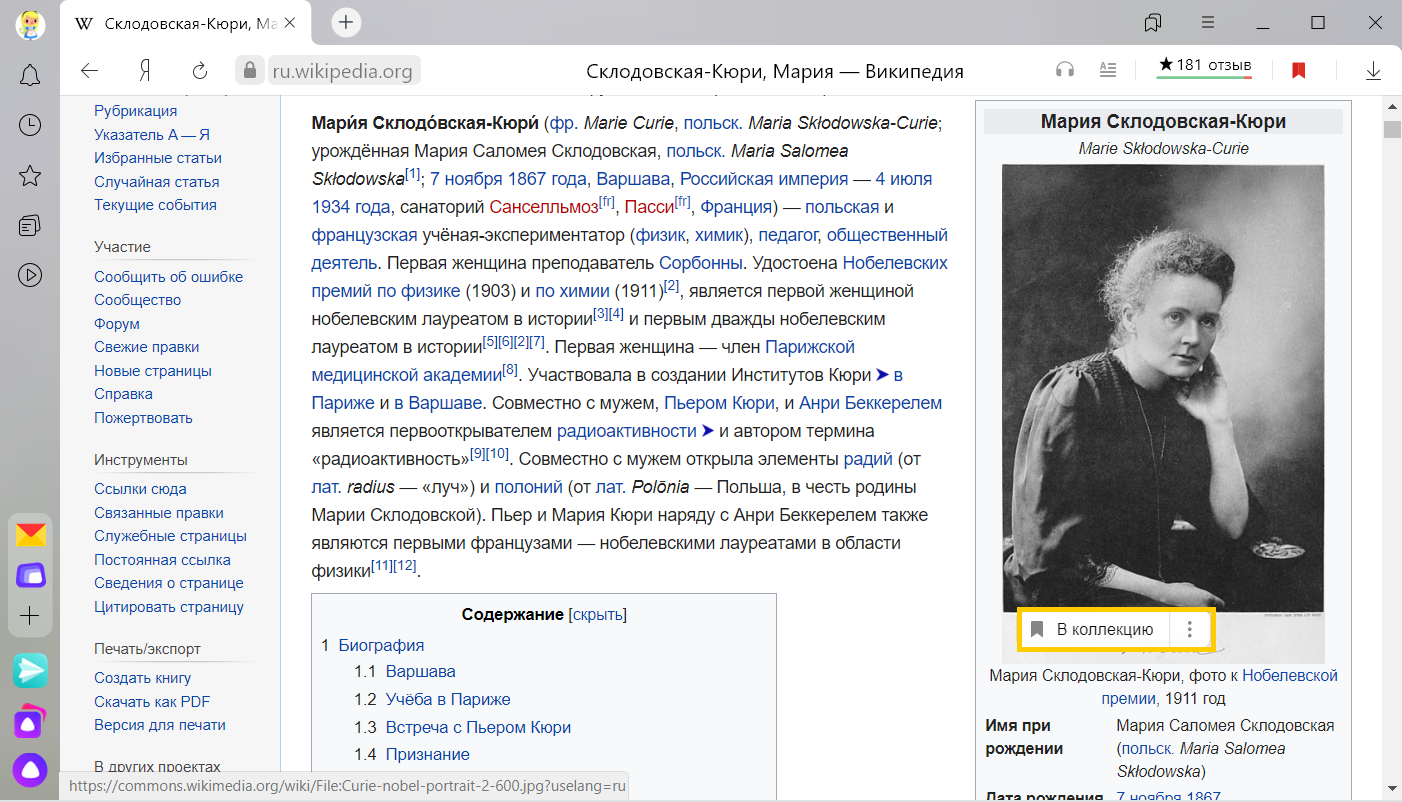This screenshot has height=802, width=1402.
Task: Open the user profile avatar
Action: click(30, 24)
